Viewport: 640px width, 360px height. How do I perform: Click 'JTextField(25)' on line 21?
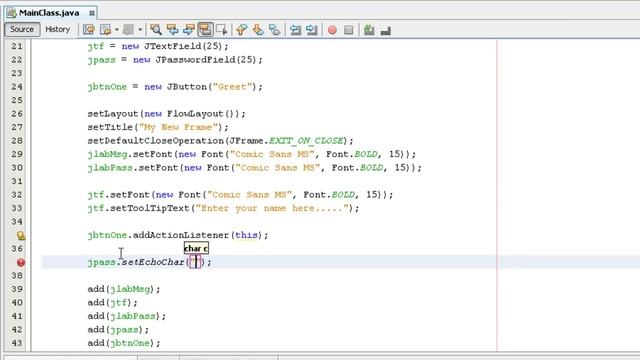pyautogui.click(x=183, y=46)
